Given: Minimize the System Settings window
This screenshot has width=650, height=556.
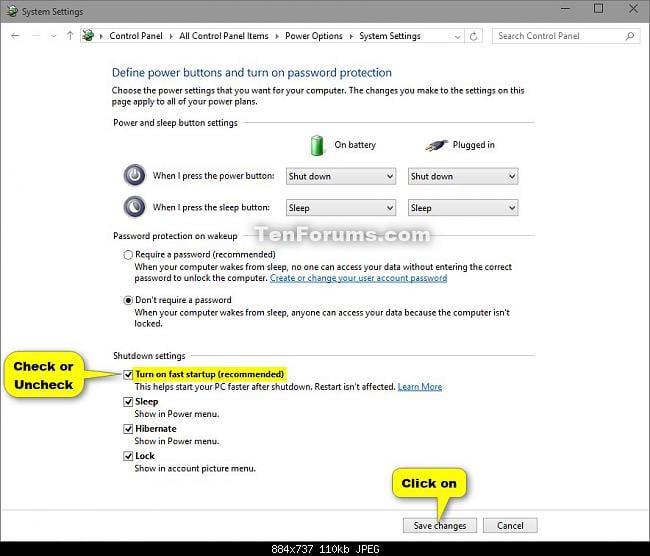Looking at the screenshot, I should pos(565,9).
